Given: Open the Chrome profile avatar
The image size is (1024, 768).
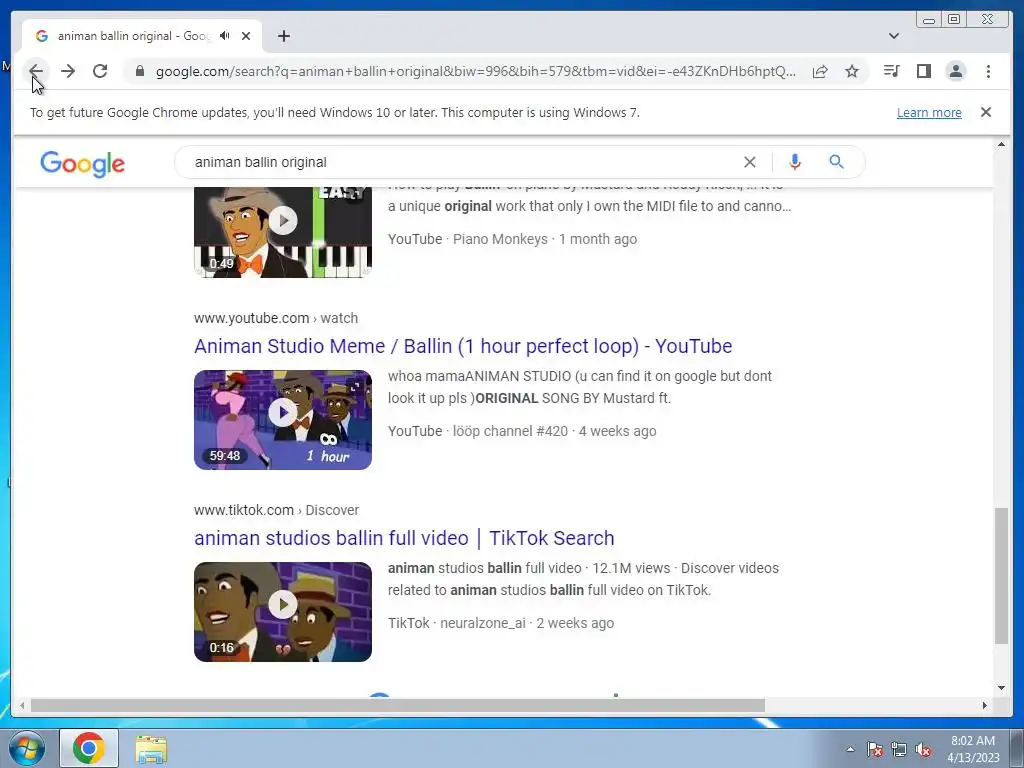Looking at the screenshot, I should [955, 71].
